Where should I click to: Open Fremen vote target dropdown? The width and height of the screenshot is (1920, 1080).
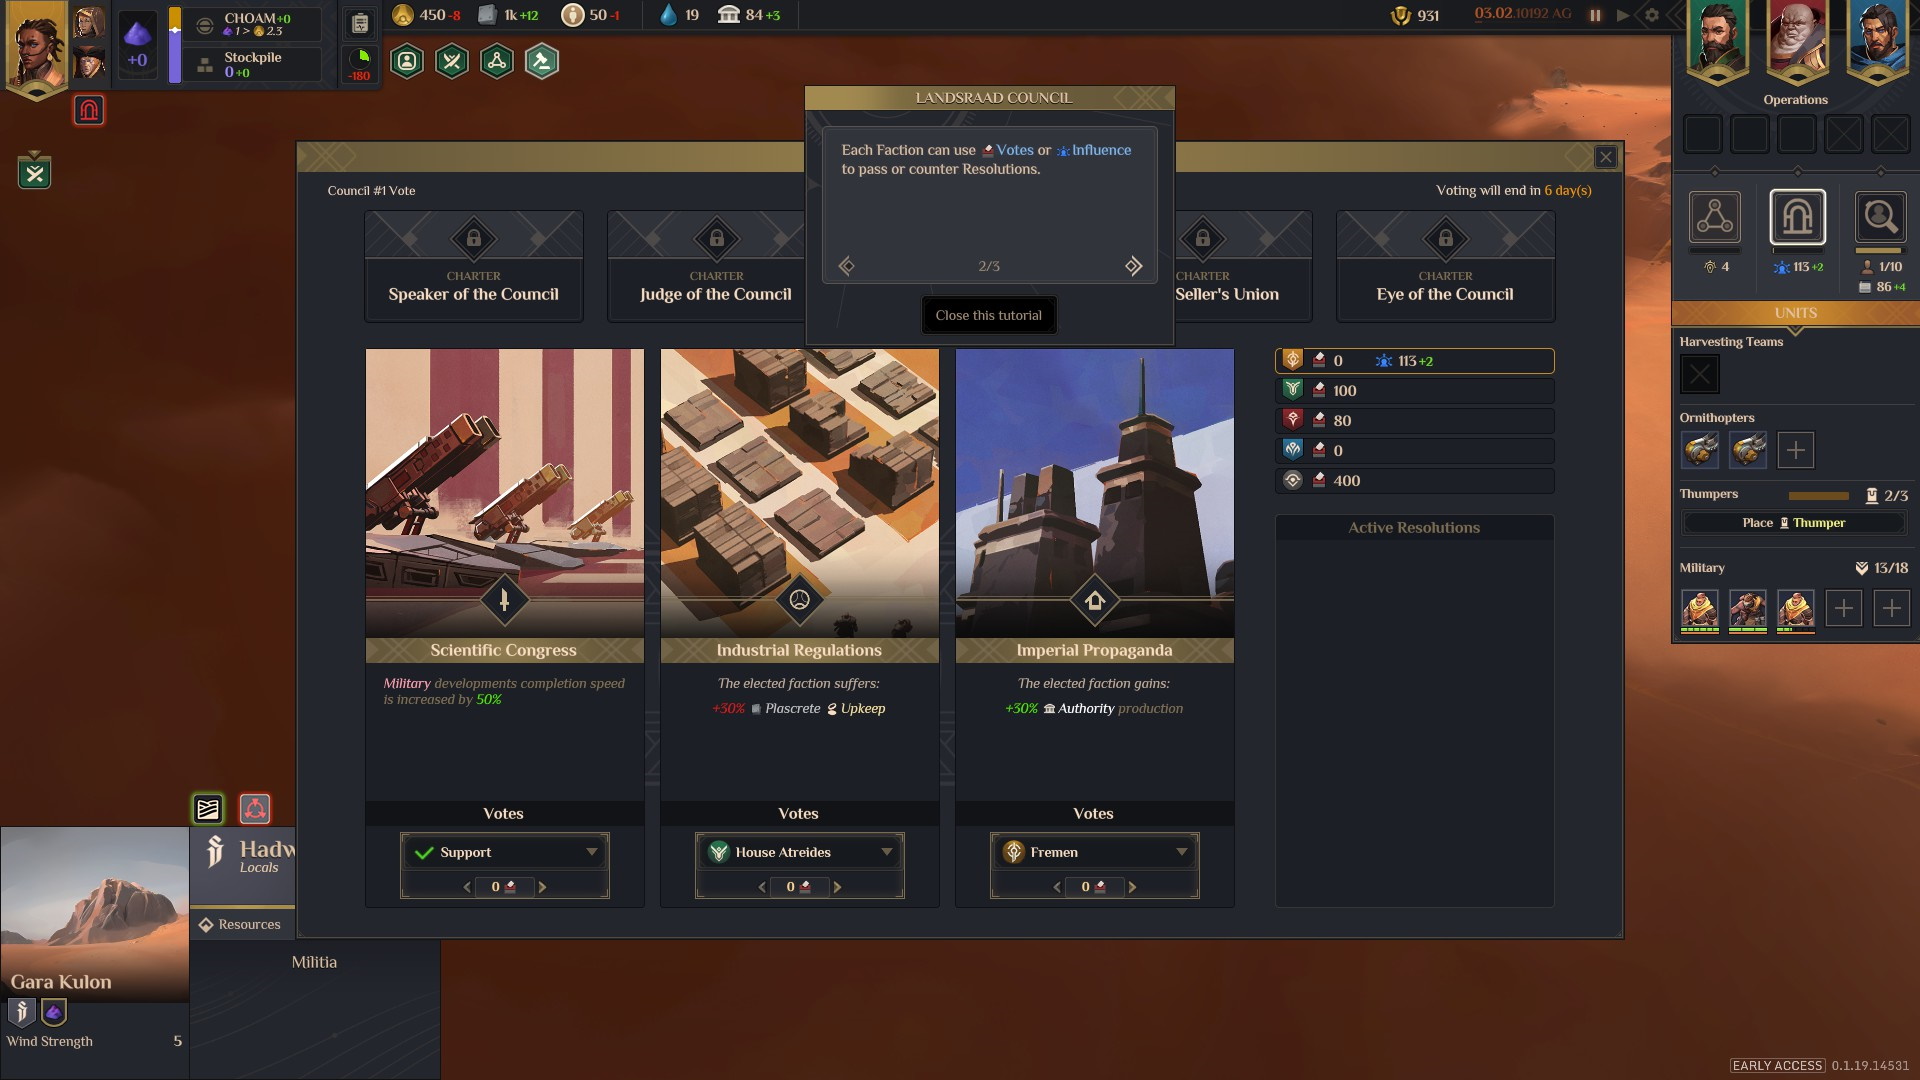click(1094, 852)
